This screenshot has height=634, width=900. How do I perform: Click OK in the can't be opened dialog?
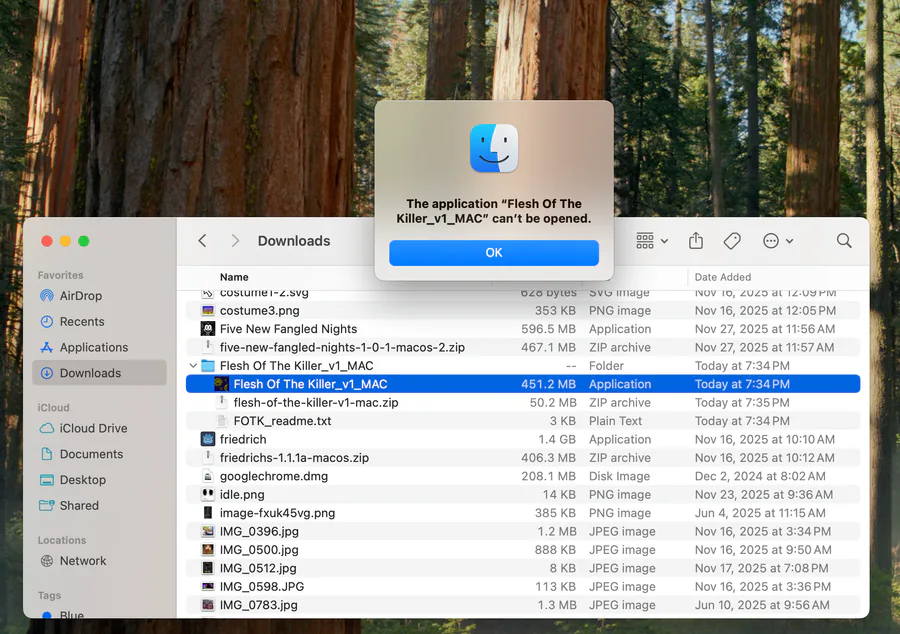point(494,252)
